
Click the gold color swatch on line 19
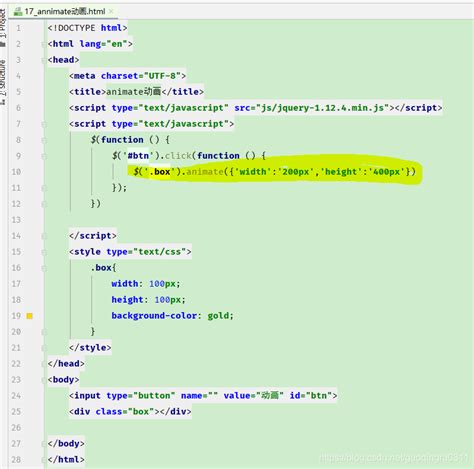[30, 316]
